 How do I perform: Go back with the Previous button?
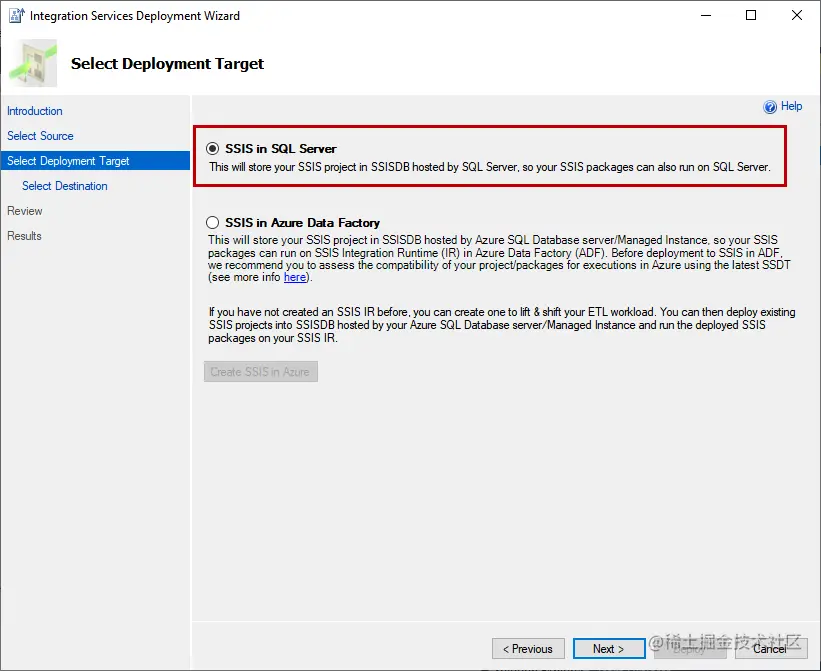(x=528, y=649)
